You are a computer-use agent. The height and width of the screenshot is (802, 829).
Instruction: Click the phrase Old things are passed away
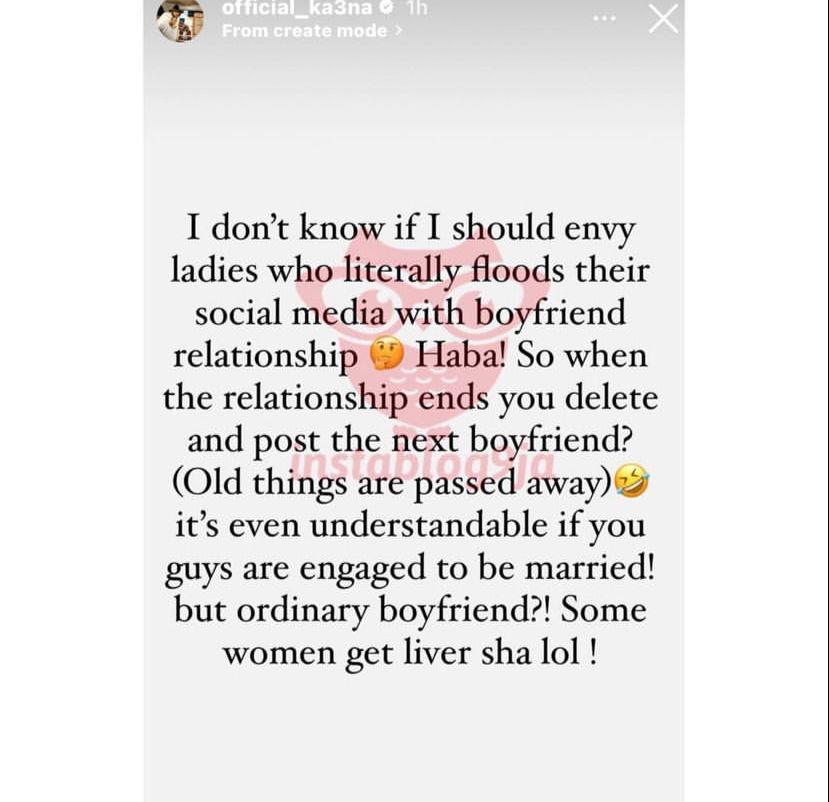tap(391, 484)
